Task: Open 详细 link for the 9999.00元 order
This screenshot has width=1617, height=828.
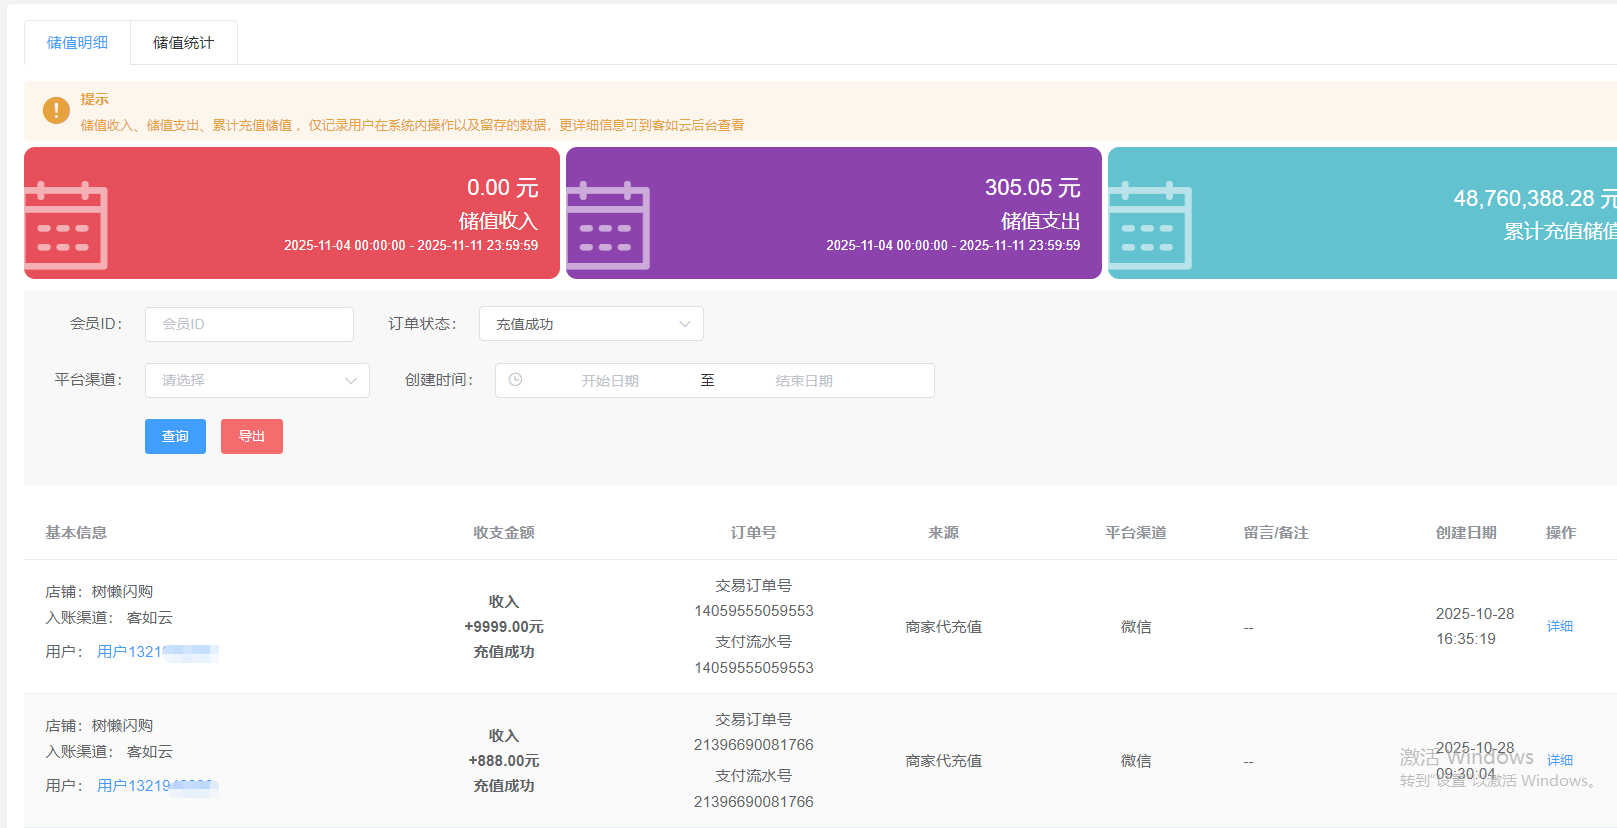Action: 1559,626
